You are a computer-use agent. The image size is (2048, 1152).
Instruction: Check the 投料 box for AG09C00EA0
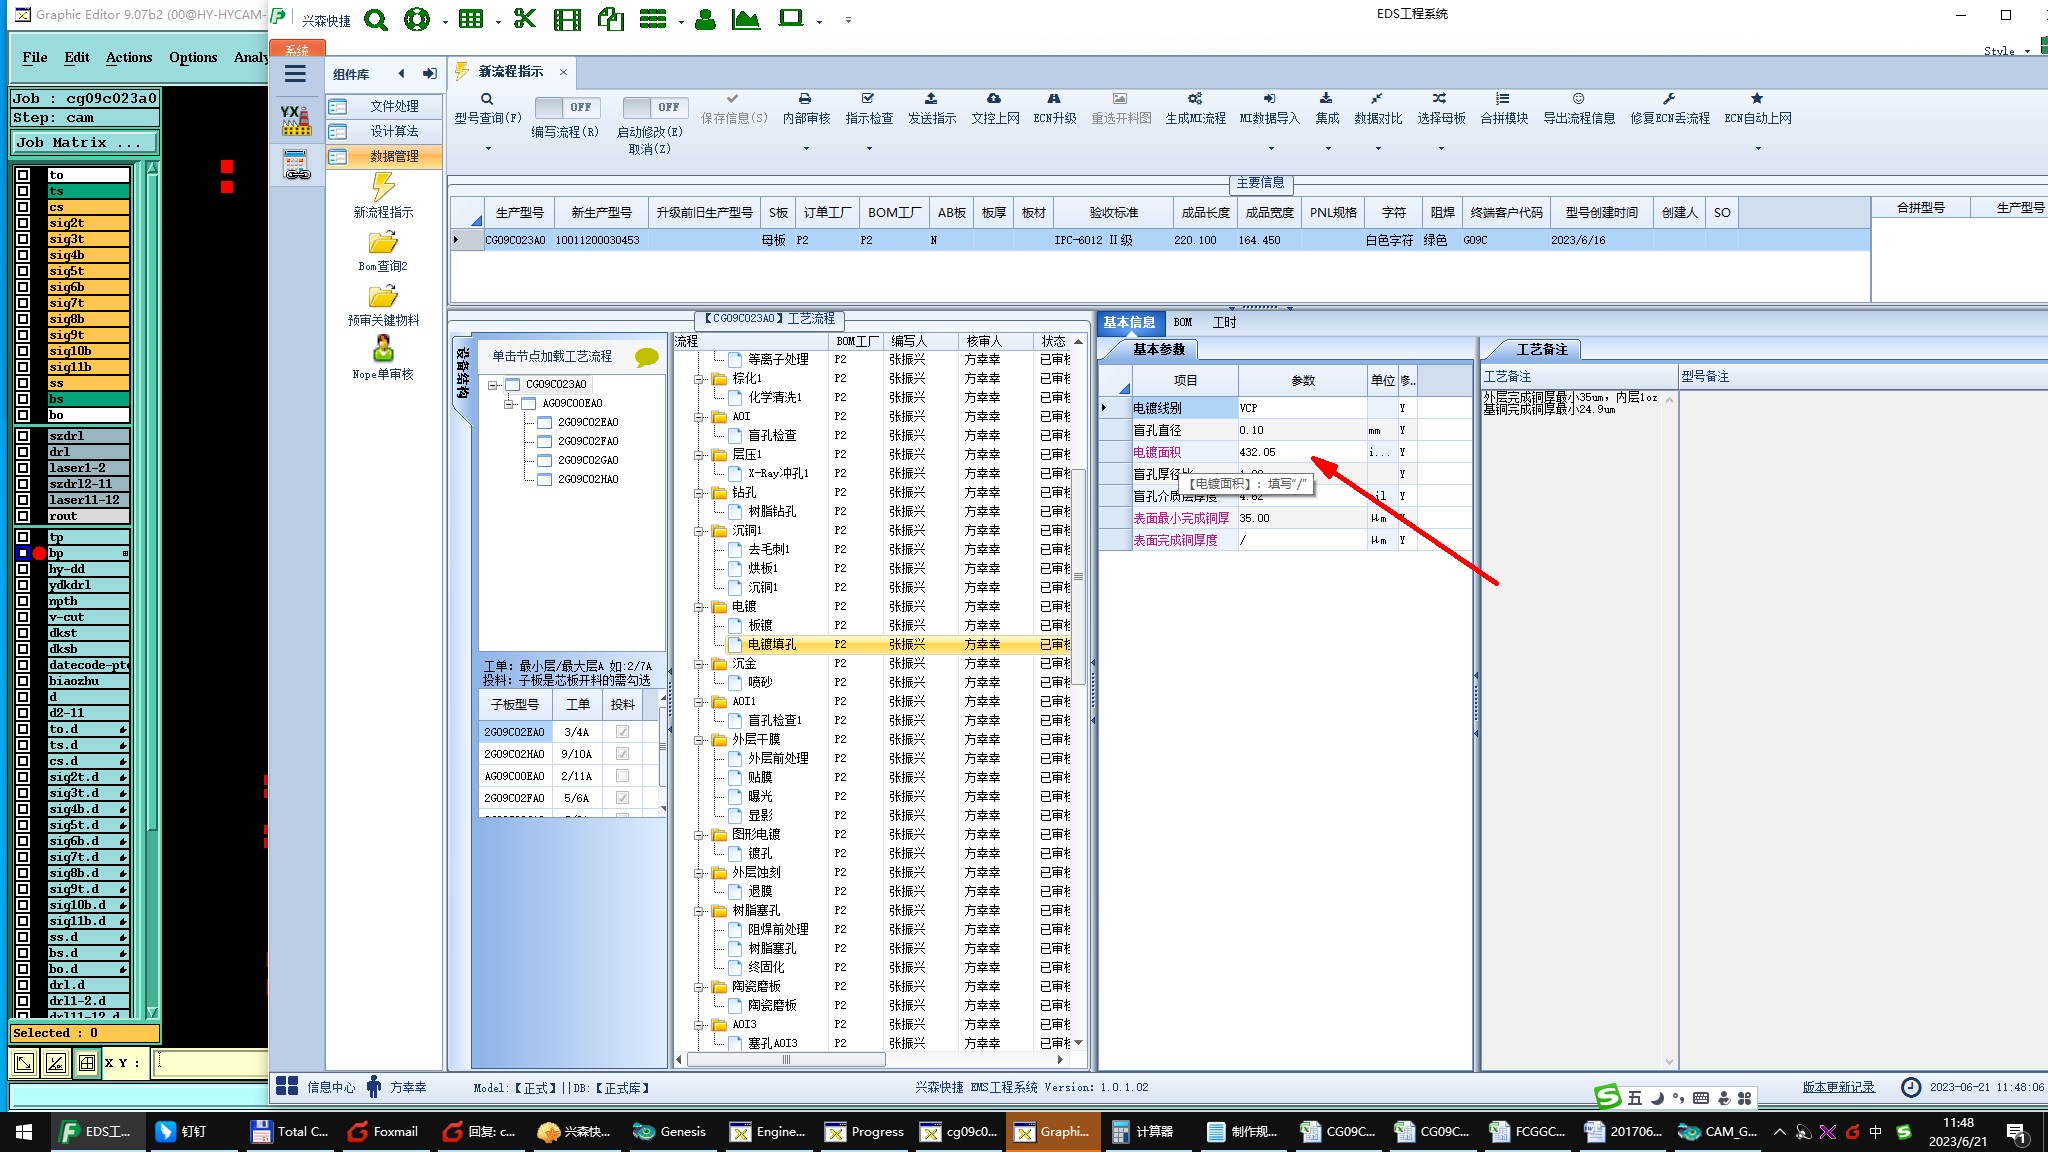tap(622, 776)
